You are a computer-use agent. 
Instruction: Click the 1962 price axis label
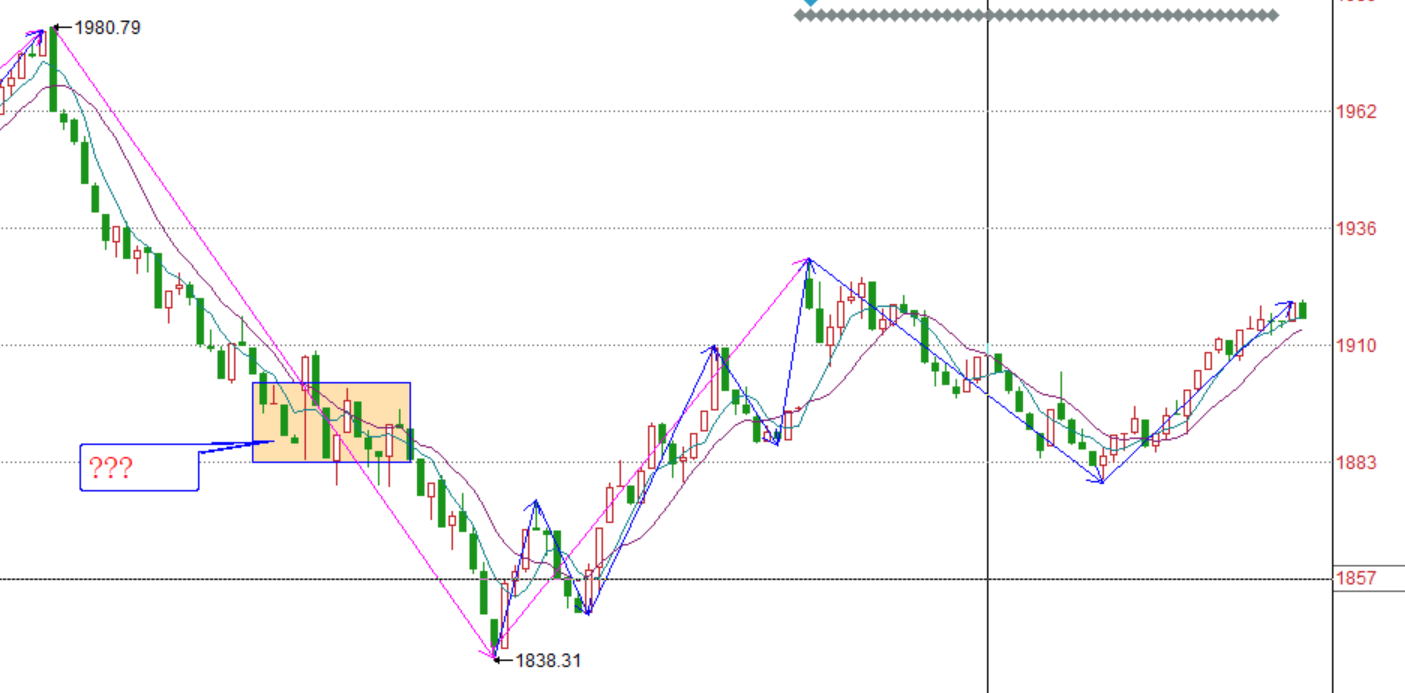pos(1357,111)
